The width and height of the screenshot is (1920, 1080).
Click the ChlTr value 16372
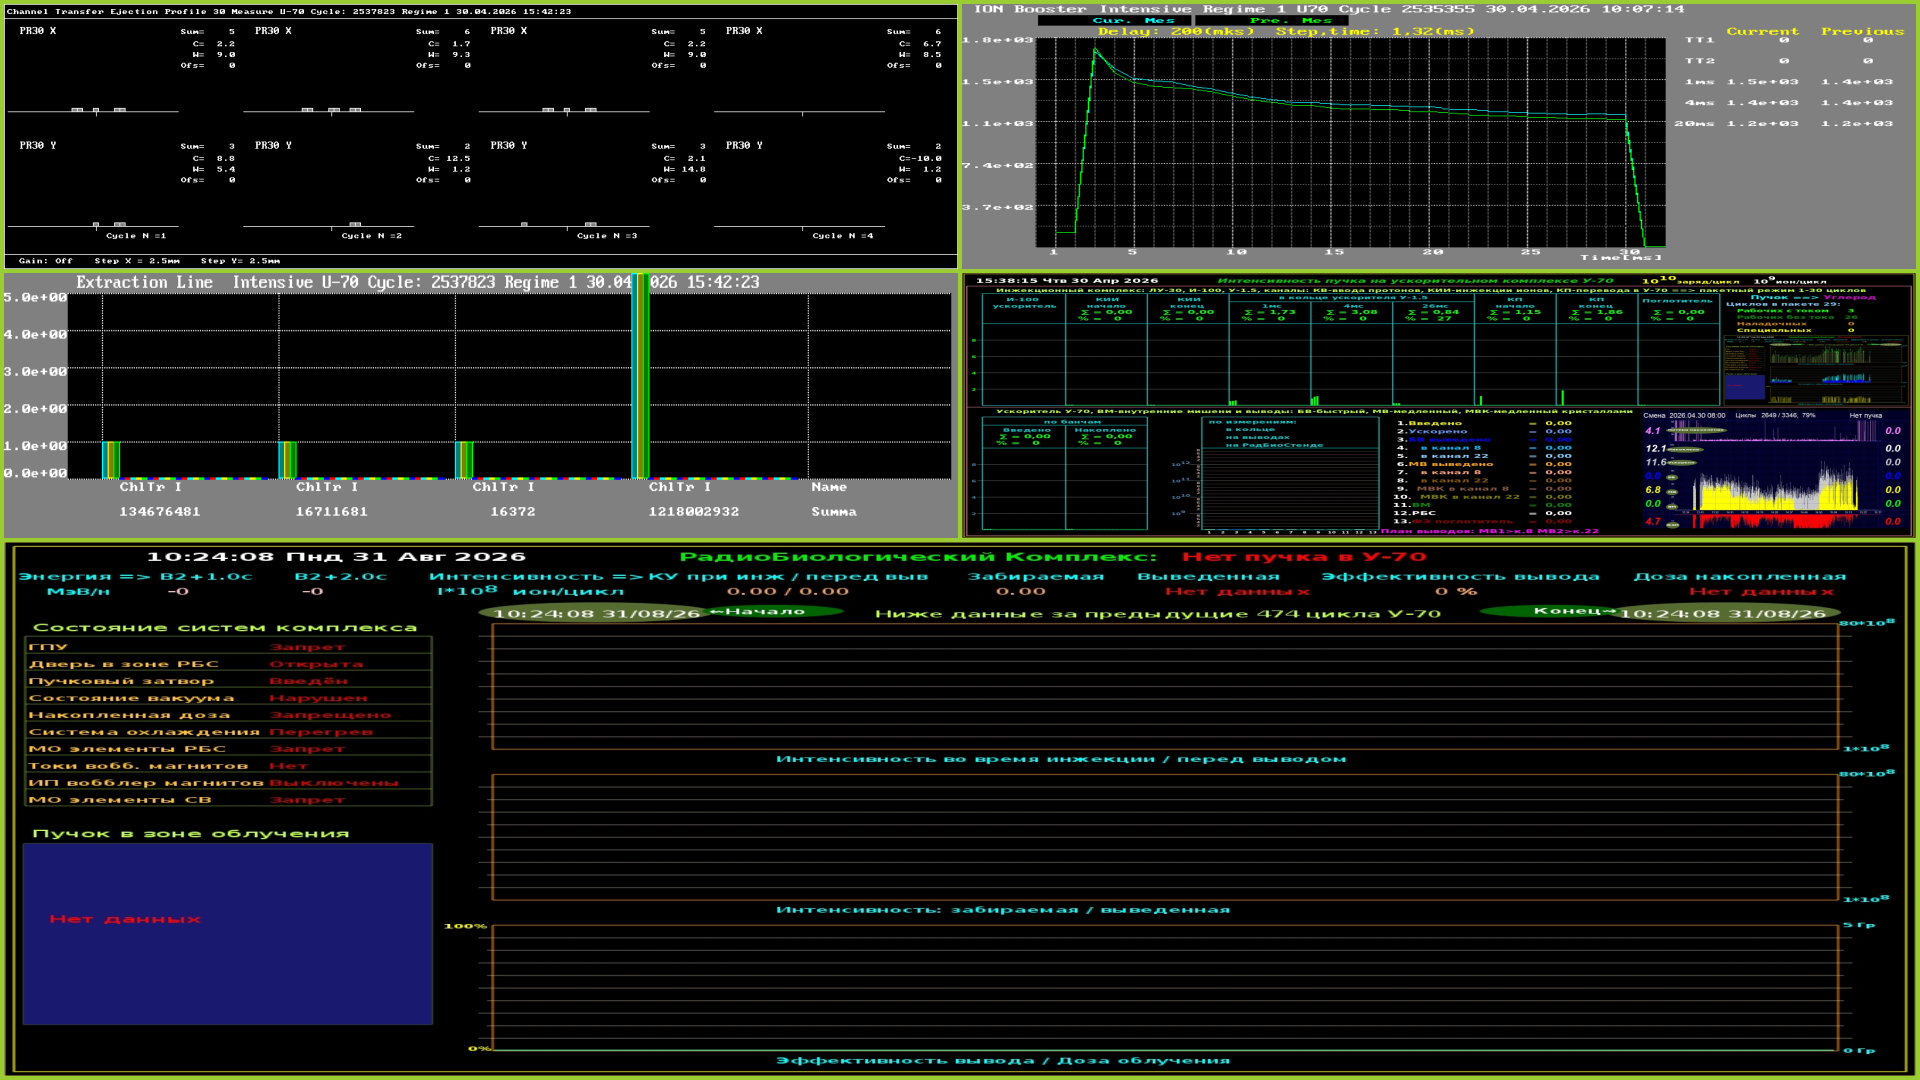pyautogui.click(x=513, y=512)
